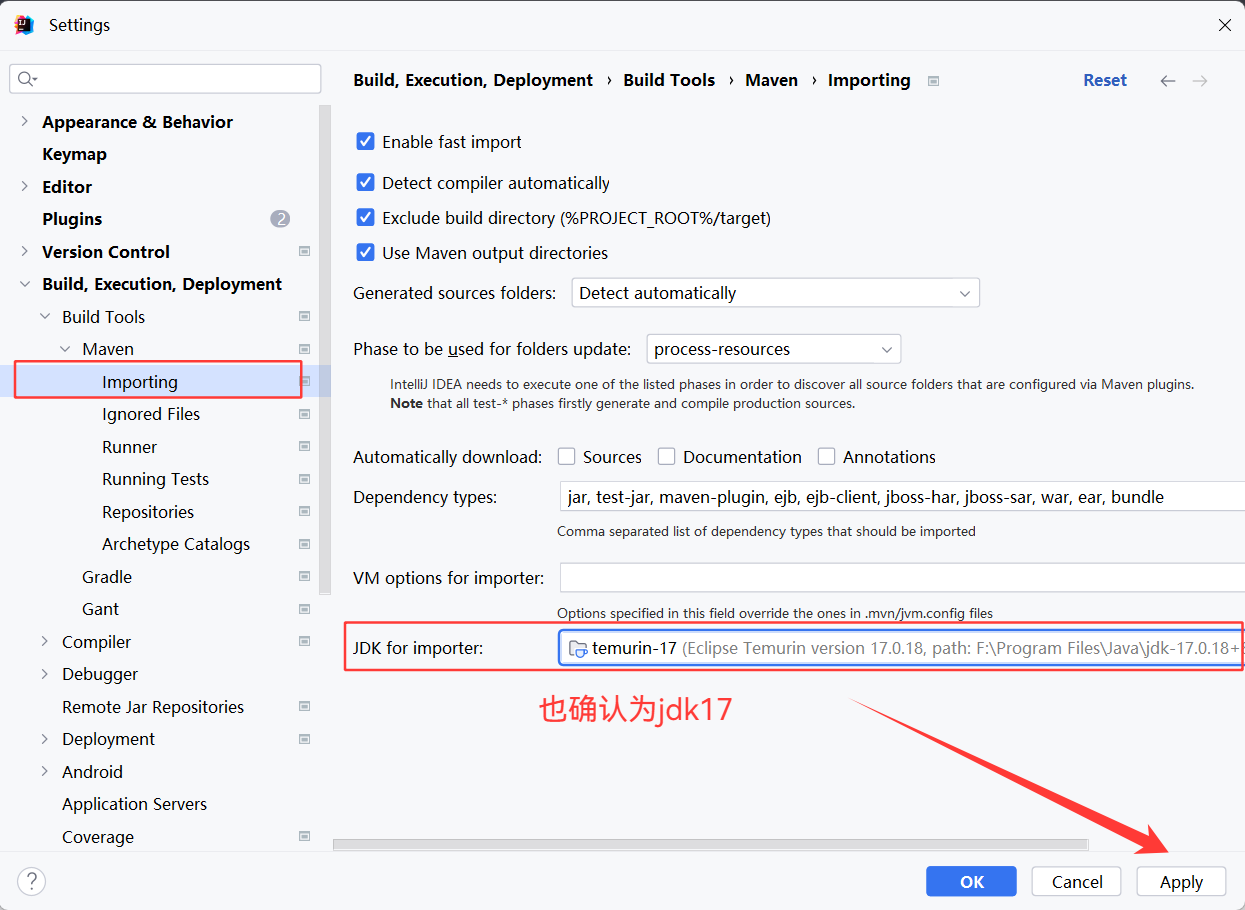
Task: Click the Plugins update count badge
Action: [x=280, y=219]
